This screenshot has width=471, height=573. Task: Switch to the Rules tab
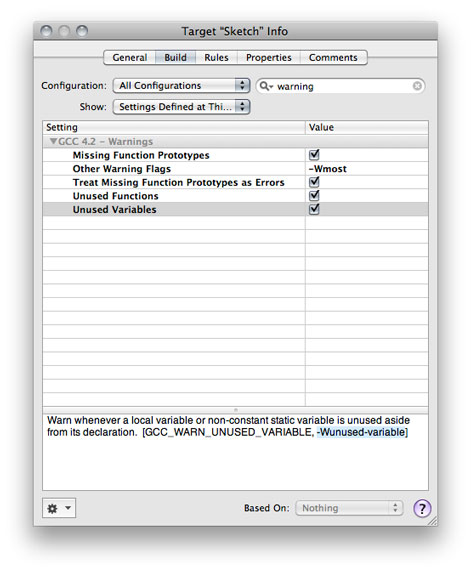pos(216,58)
